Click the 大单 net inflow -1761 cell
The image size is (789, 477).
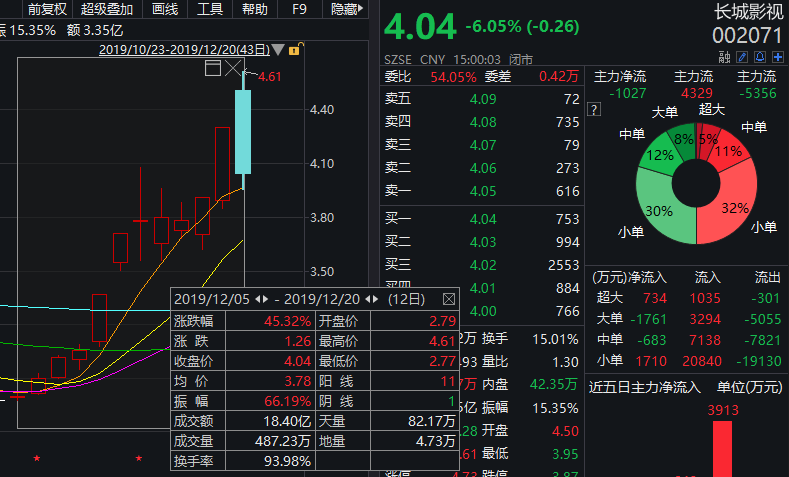click(x=648, y=320)
